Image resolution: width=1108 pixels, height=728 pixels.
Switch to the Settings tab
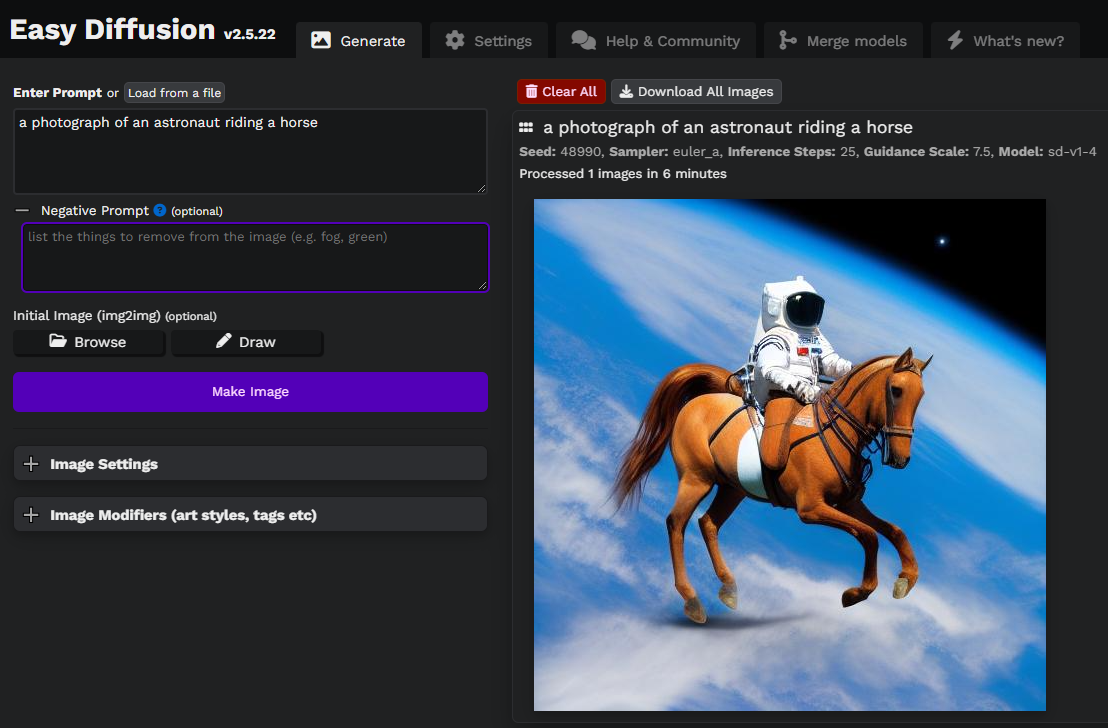pos(488,40)
